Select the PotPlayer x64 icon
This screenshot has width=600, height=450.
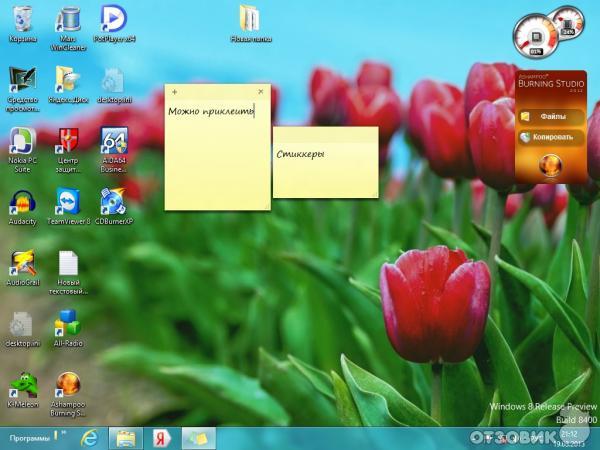click(113, 19)
